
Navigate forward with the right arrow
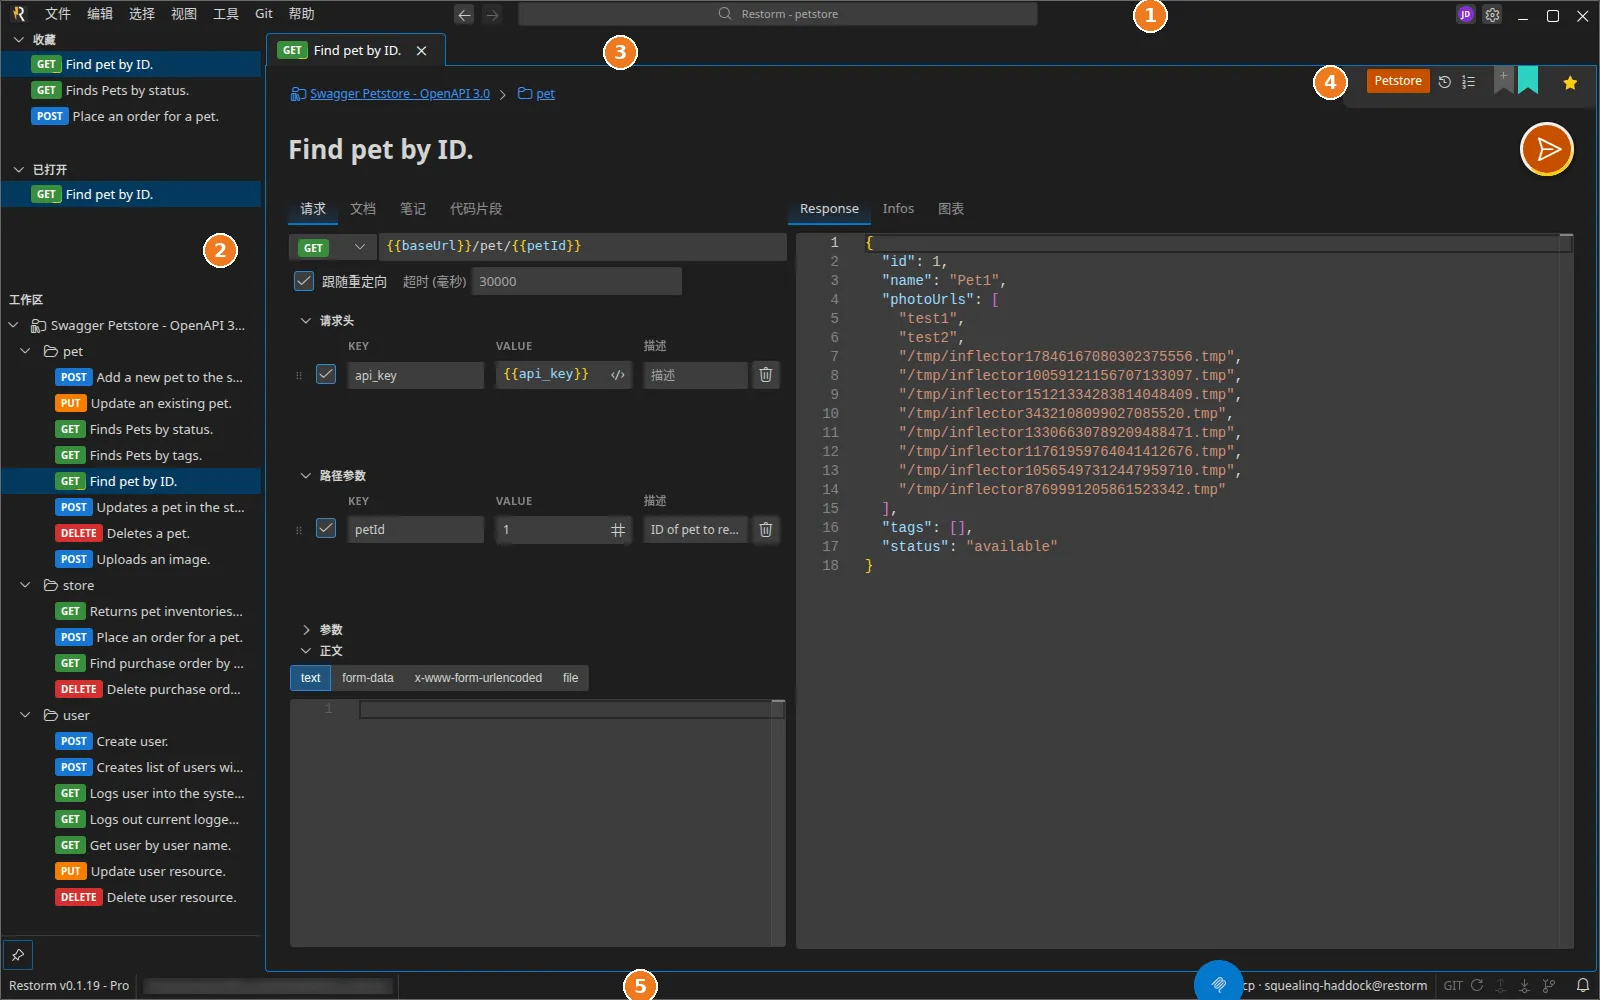point(491,15)
